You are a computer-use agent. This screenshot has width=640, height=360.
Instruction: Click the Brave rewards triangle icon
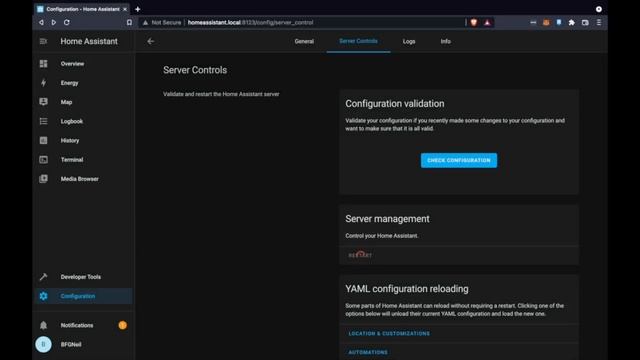tap(487, 22)
